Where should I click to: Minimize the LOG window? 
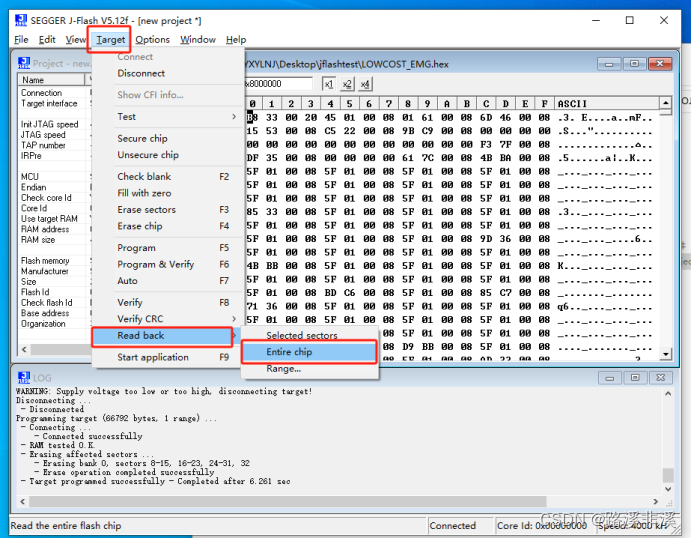pyautogui.click(x=609, y=378)
